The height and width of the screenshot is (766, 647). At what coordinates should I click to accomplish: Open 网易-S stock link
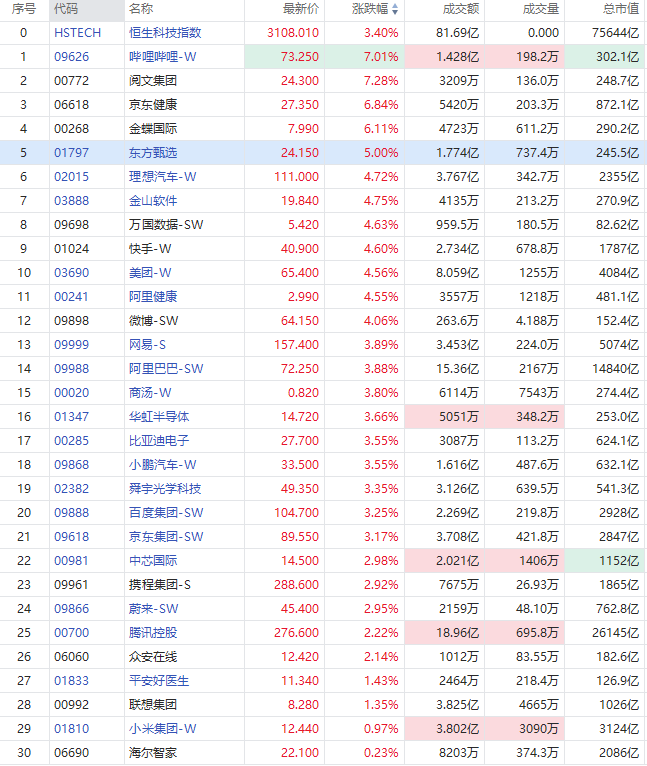click(147, 344)
